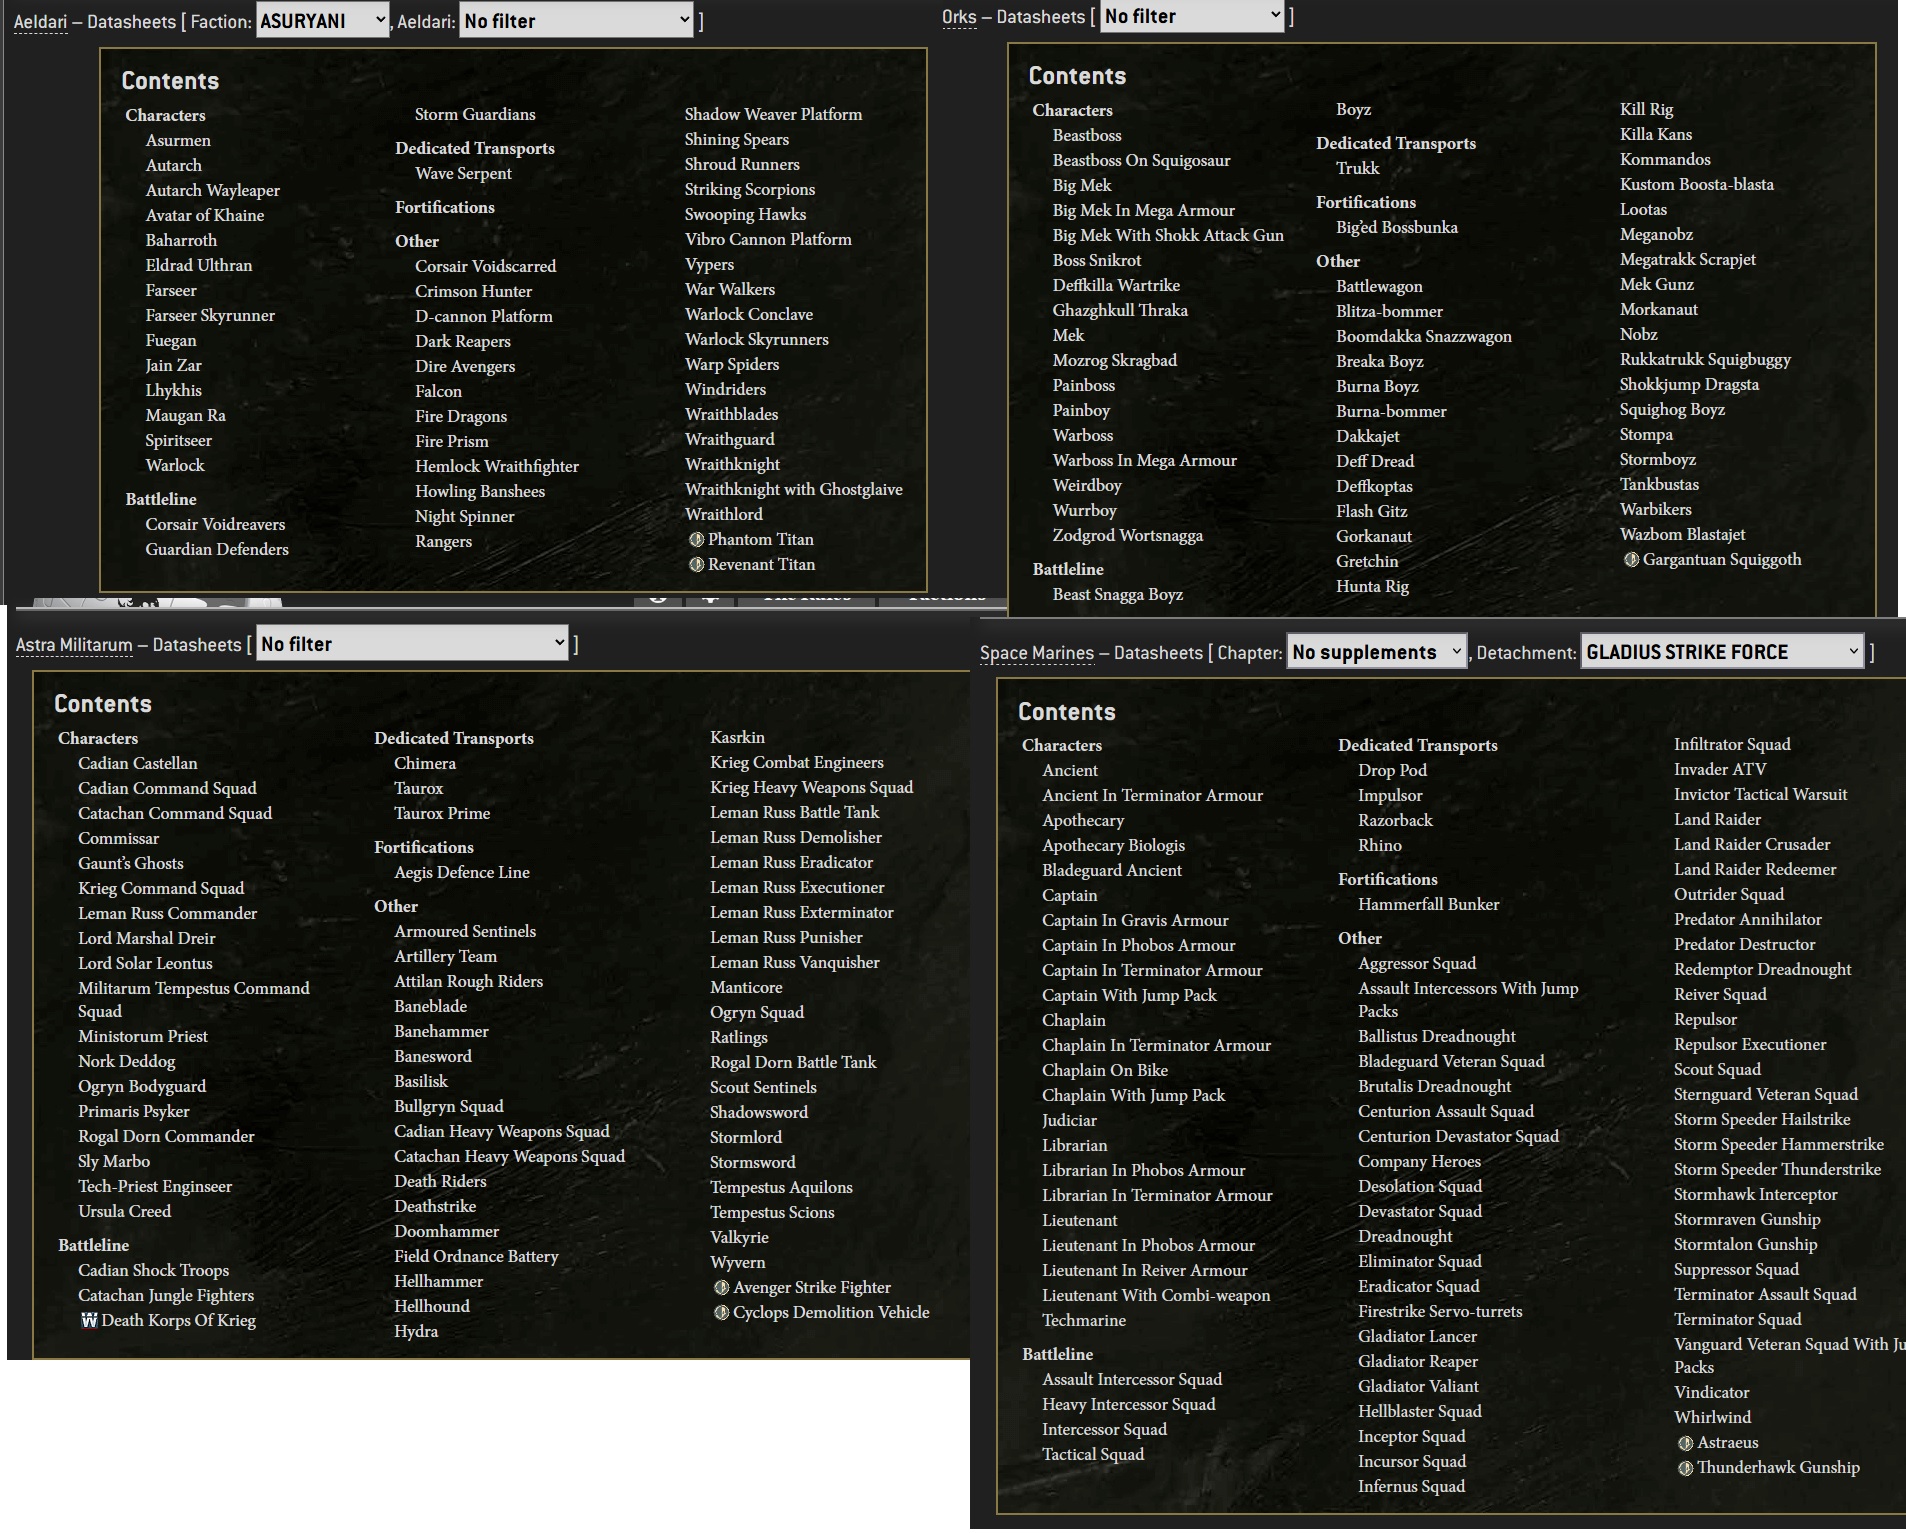
Task: Open the Taurox Prime datasheet
Action: point(442,813)
